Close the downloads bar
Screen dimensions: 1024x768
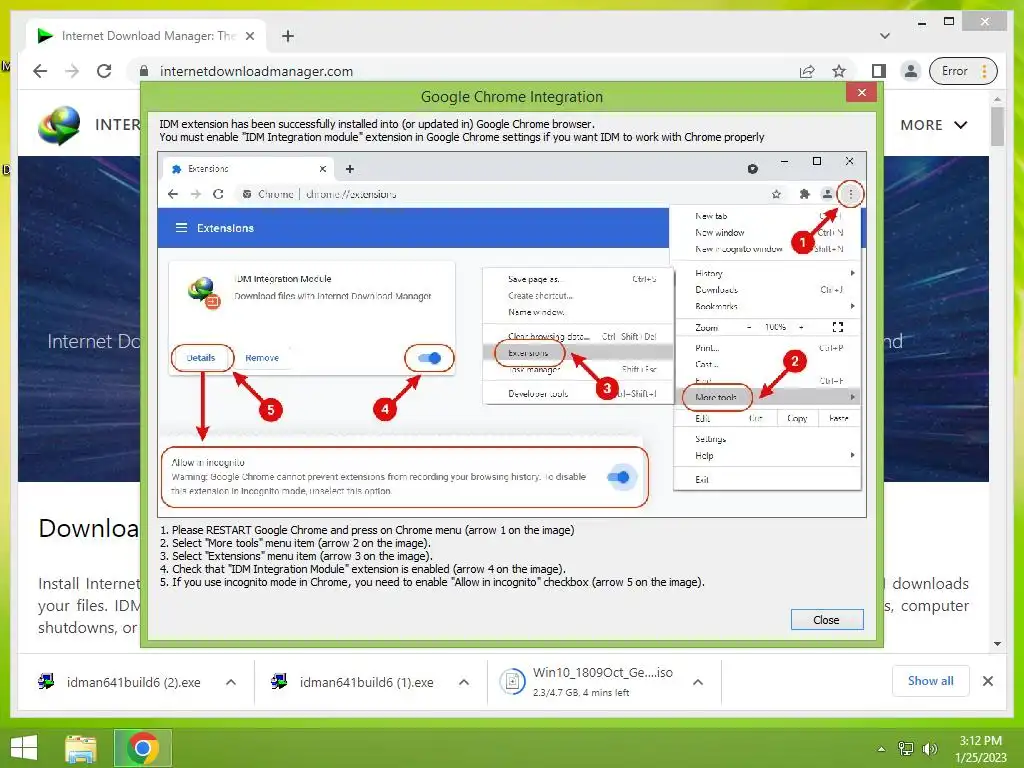[988, 681]
